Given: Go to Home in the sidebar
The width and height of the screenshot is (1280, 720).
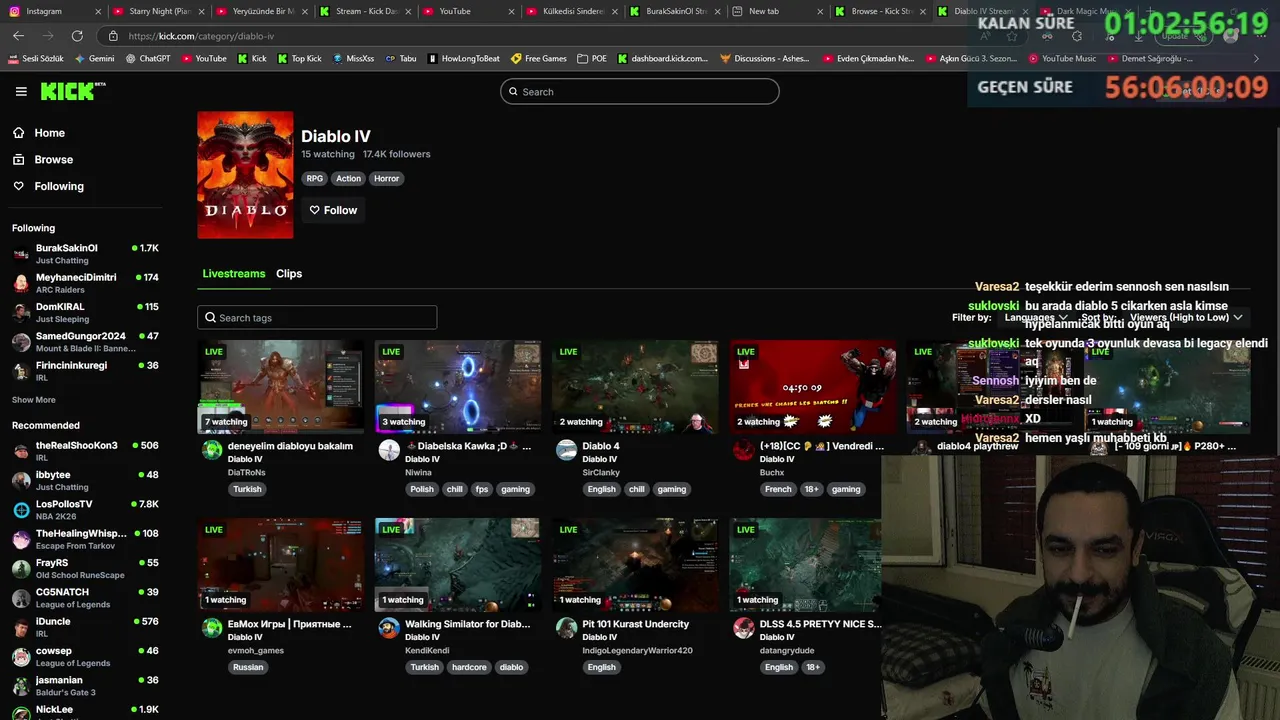Looking at the screenshot, I should [x=49, y=133].
